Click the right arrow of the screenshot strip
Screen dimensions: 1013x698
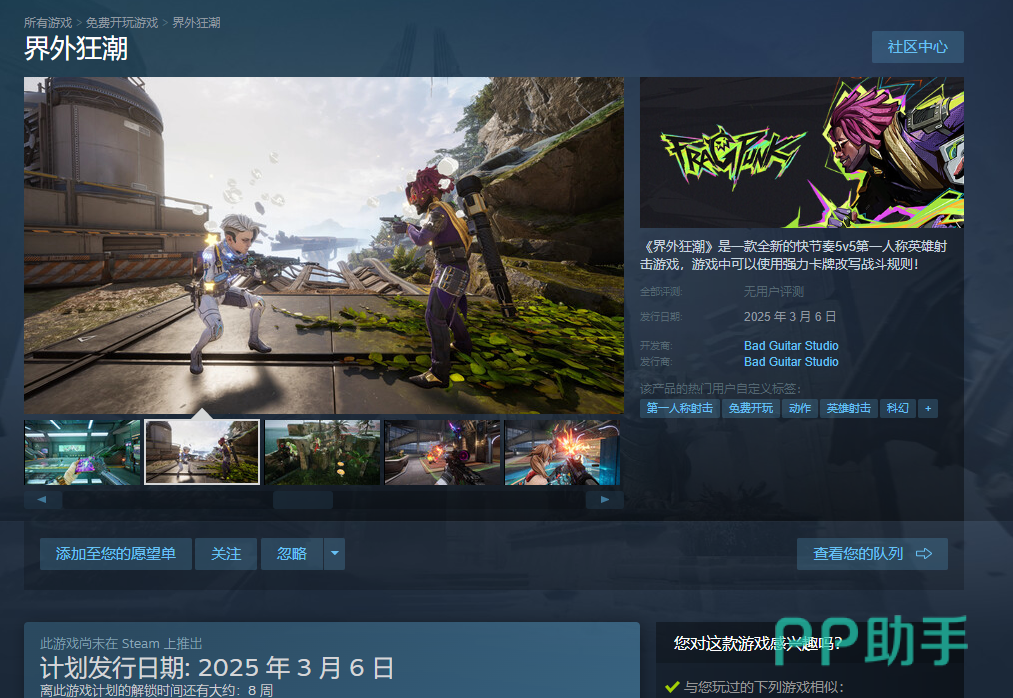pyautogui.click(x=605, y=500)
